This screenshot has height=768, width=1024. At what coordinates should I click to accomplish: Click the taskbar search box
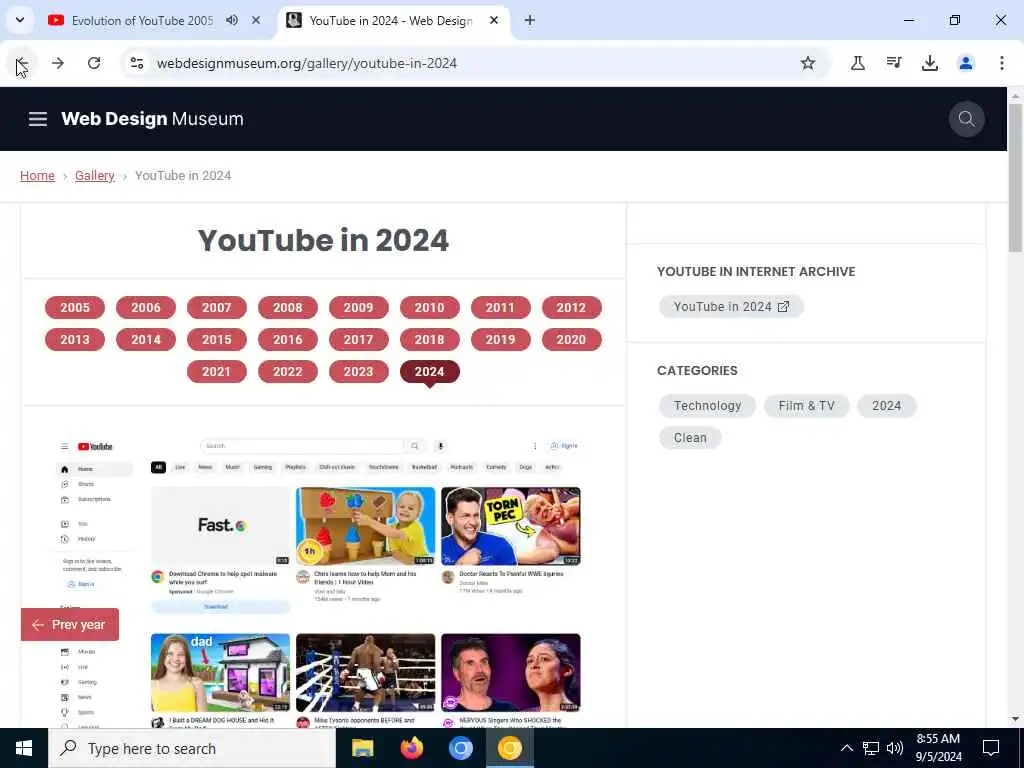[x=192, y=748]
